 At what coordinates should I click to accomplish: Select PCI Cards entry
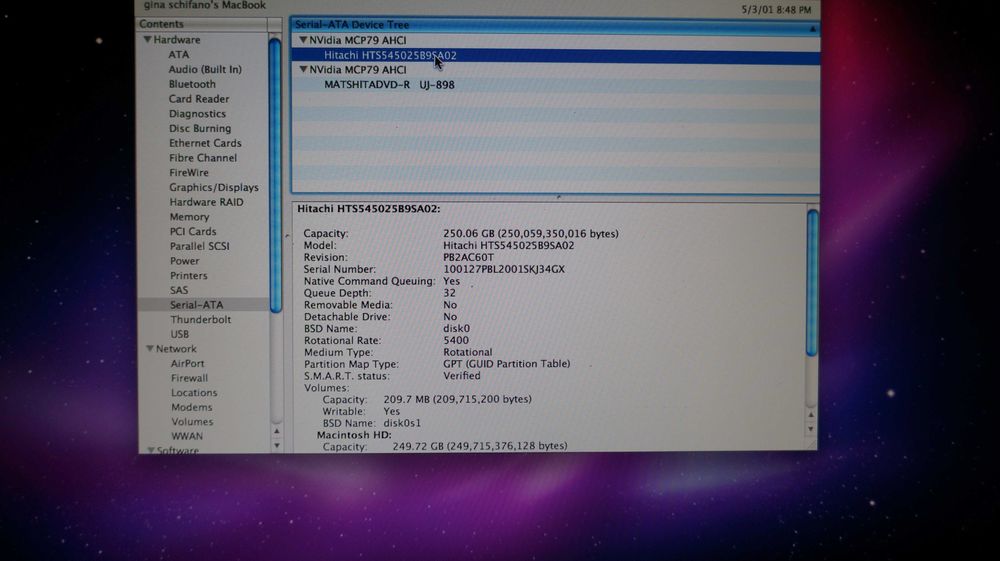tap(193, 231)
